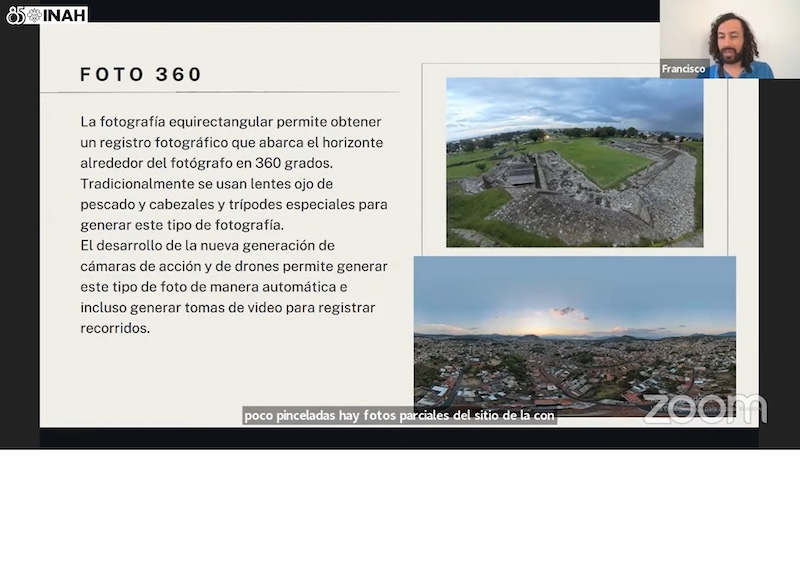Click the text line 'El desarrollo de la nueva generación de'
The width and height of the screenshot is (800, 582).
coord(207,245)
